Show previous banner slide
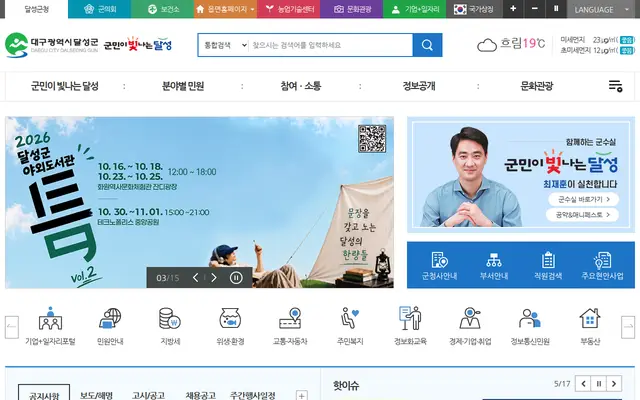Screen dimensions: 640x400 coord(196,278)
